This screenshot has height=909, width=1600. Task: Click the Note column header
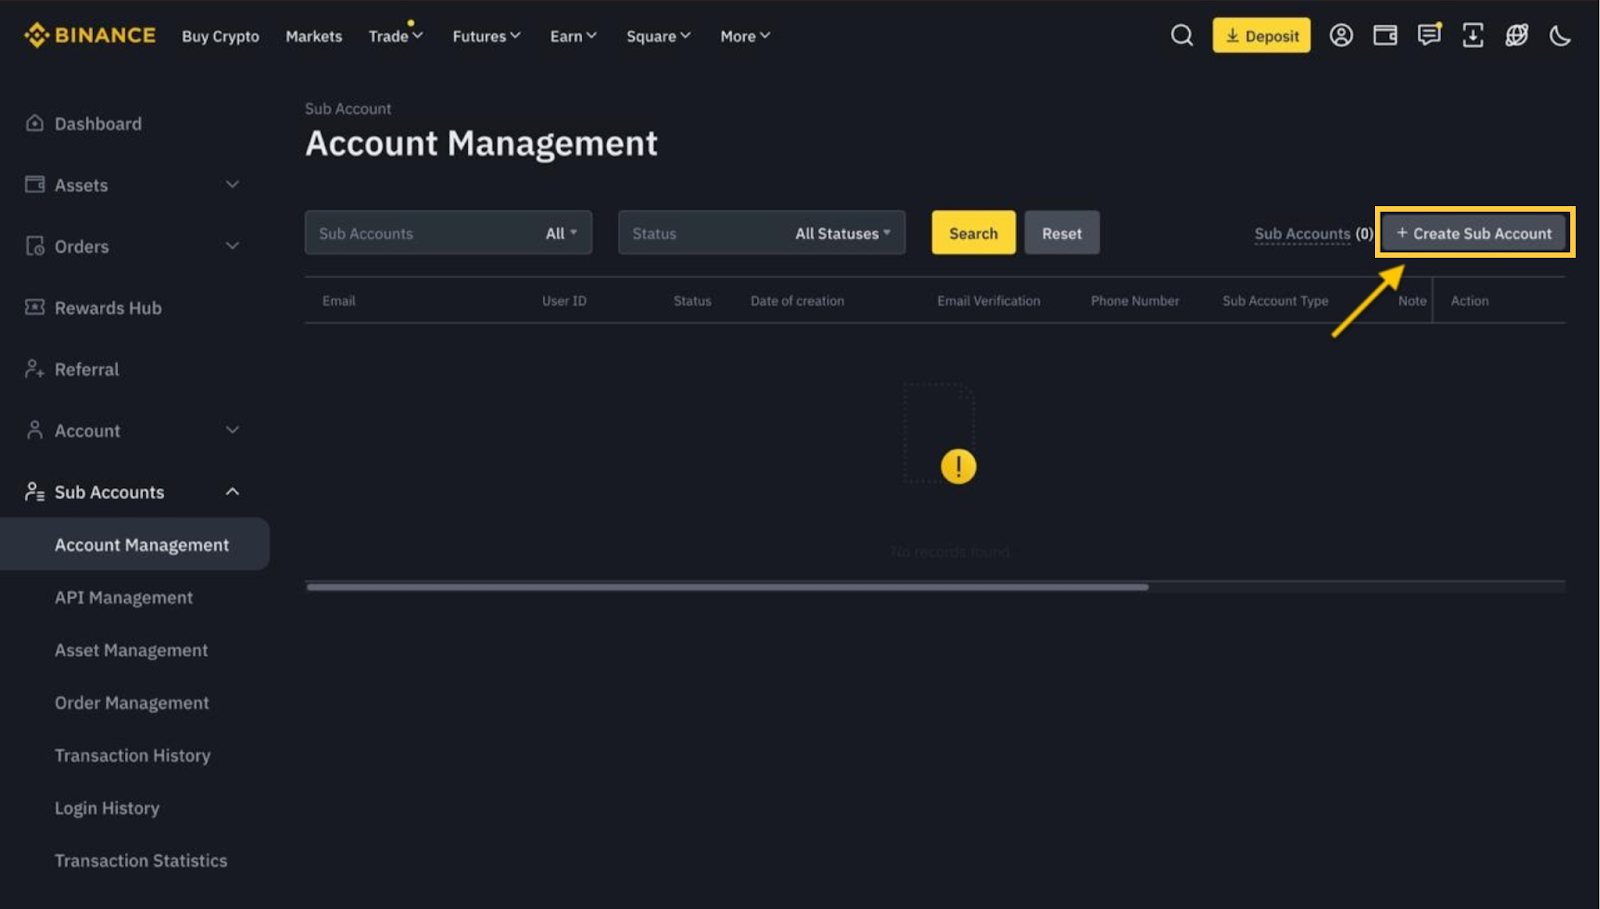tap(1412, 300)
